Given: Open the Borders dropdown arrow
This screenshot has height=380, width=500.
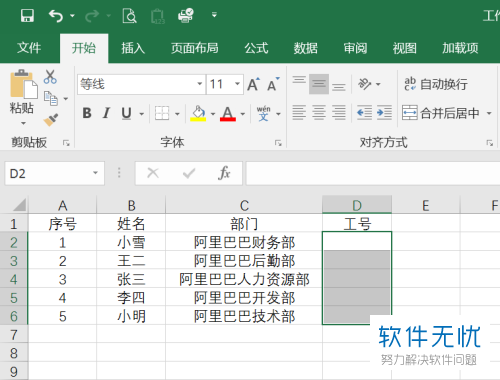Looking at the screenshot, I should 177,114.
